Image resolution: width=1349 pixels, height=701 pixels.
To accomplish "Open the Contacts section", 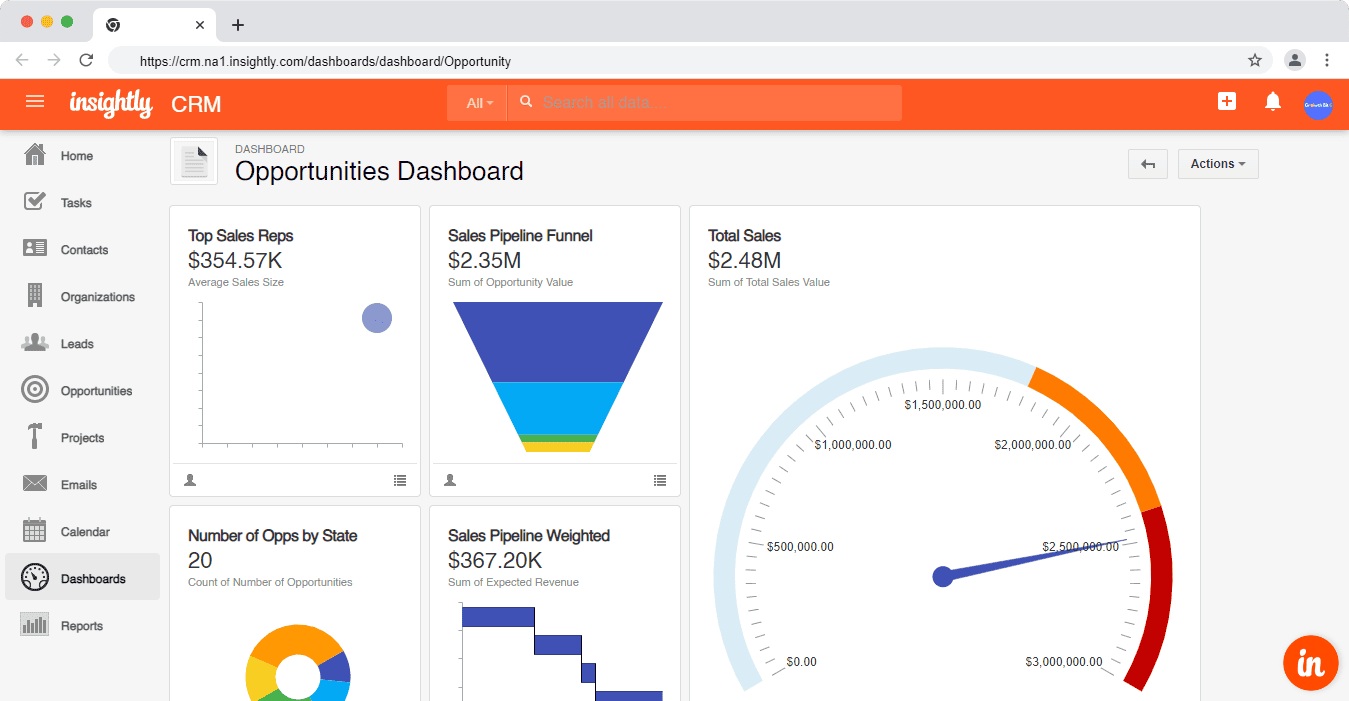I will [84, 249].
